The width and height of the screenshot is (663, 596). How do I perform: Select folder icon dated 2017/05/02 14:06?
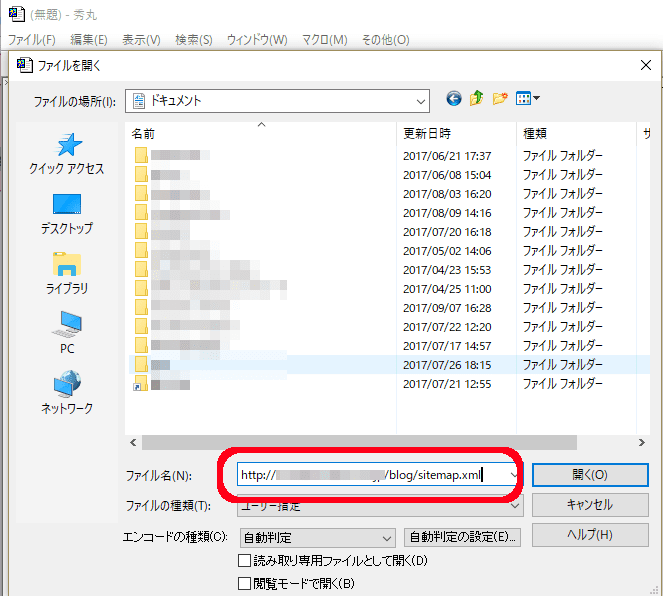click(x=141, y=250)
